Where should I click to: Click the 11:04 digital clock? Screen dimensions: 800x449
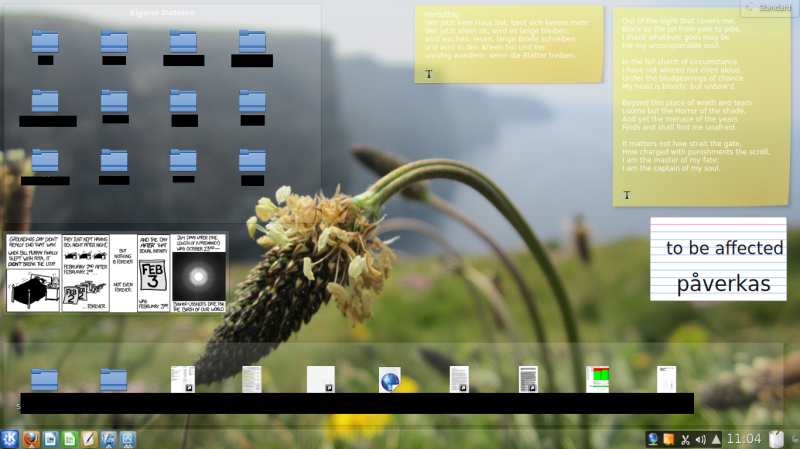pyautogui.click(x=744, y=439)
